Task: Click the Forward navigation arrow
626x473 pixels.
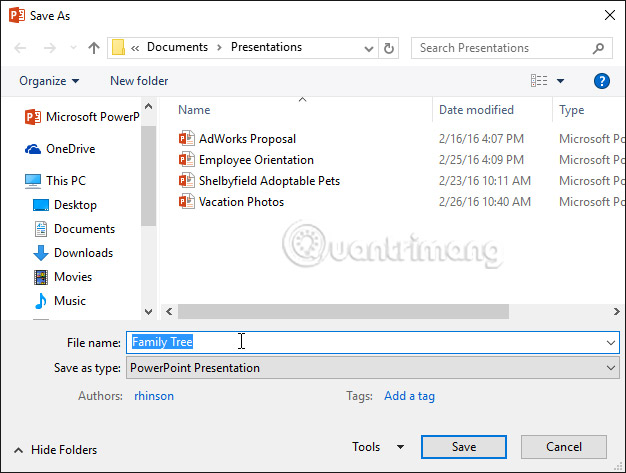Action: (50, 48)
